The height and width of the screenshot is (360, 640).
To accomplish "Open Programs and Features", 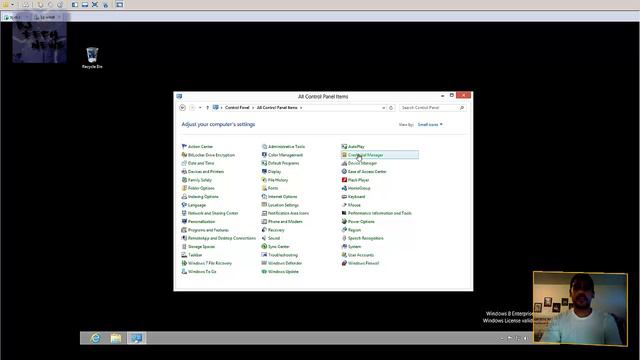I will [205, 230].
